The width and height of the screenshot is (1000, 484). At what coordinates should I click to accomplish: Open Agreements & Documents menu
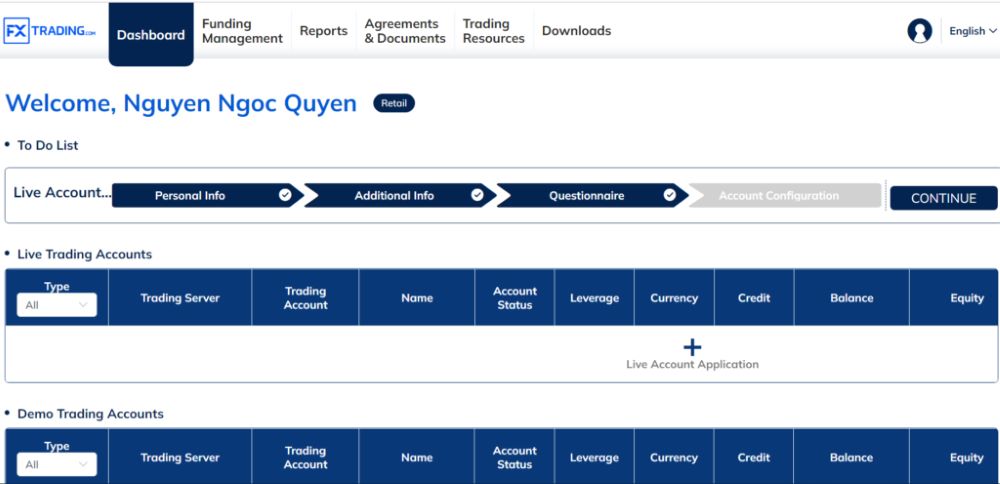tap(405, 31)
